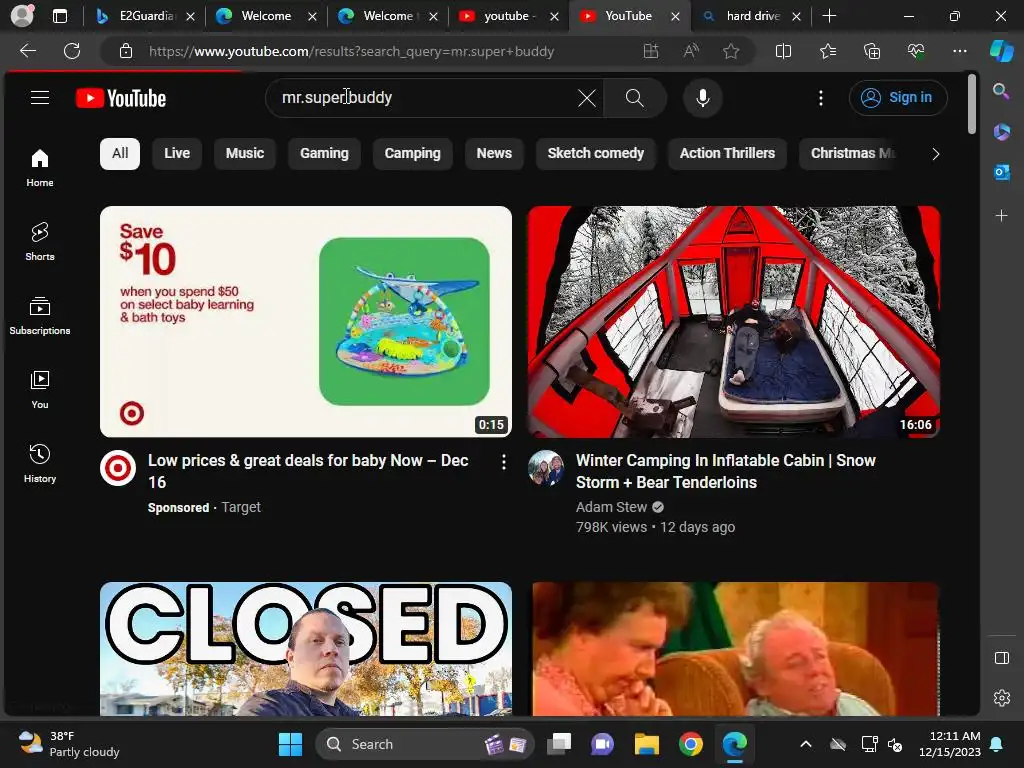Open History in the sidebar
The height and width of the screenshot is (768, 1024).
point(40,463)
